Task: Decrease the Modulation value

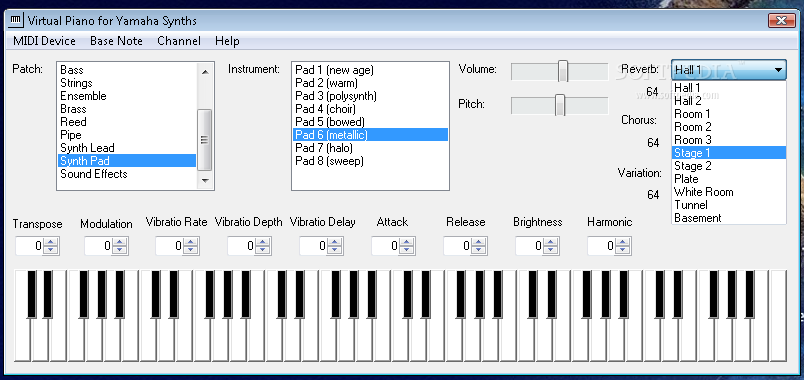Action: (x=119, y=250)
